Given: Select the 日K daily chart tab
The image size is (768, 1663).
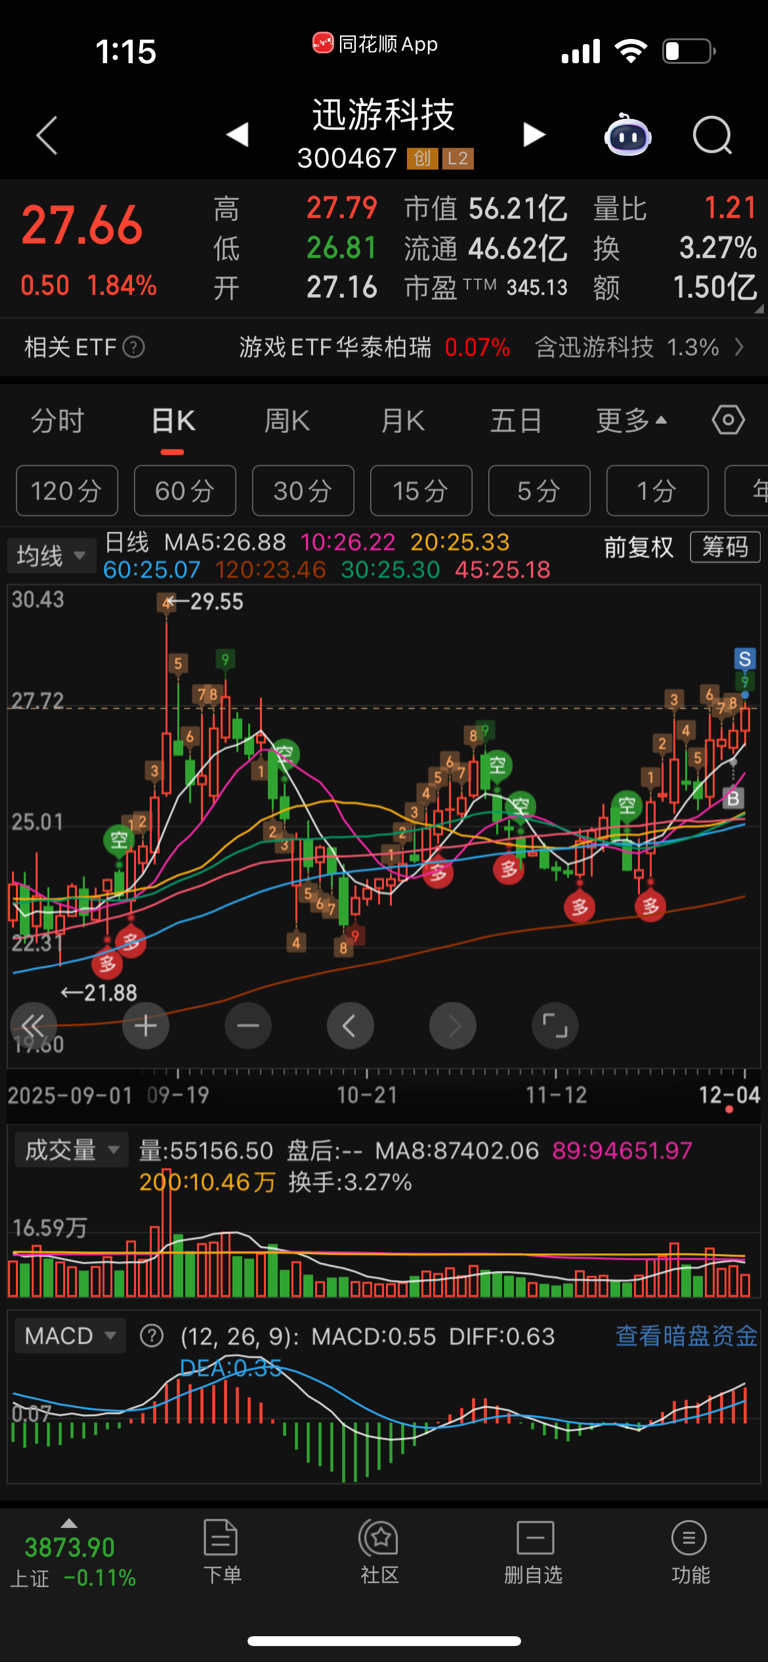Looking at the screenshot, I should pyautogui.click(x=173, y=421).
